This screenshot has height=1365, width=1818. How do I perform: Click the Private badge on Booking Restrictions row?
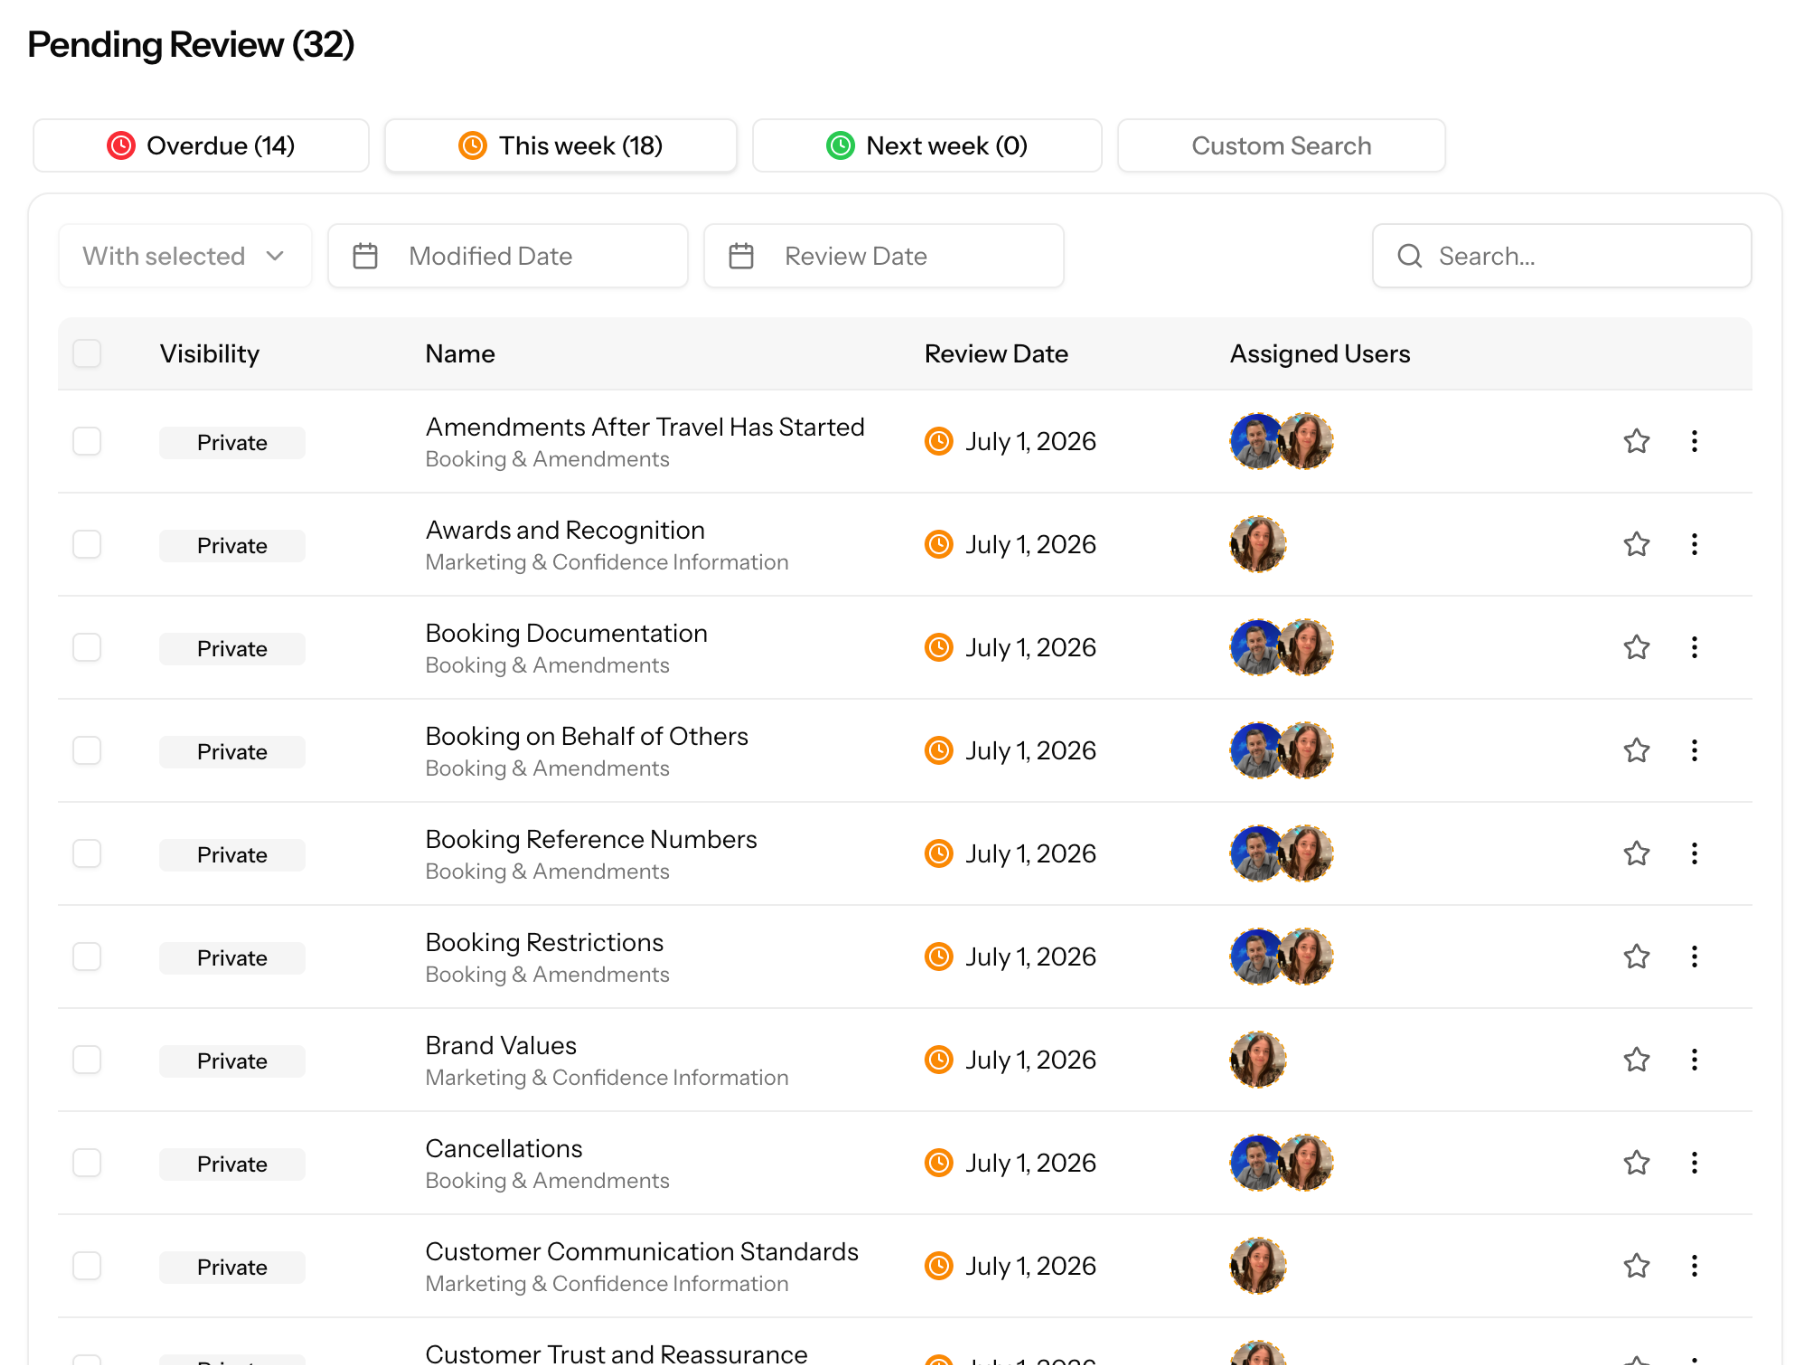tap(232, 958)
